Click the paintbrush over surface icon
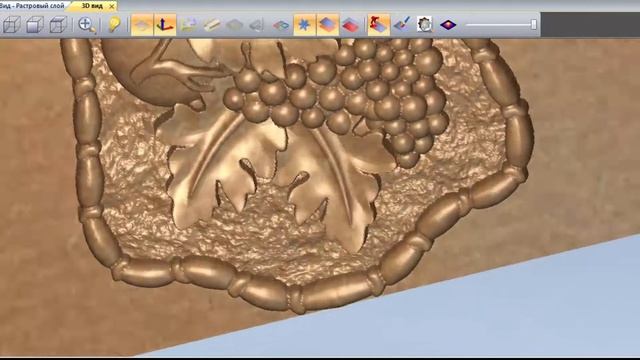640x360 pixels. click(x=402, y=25)
